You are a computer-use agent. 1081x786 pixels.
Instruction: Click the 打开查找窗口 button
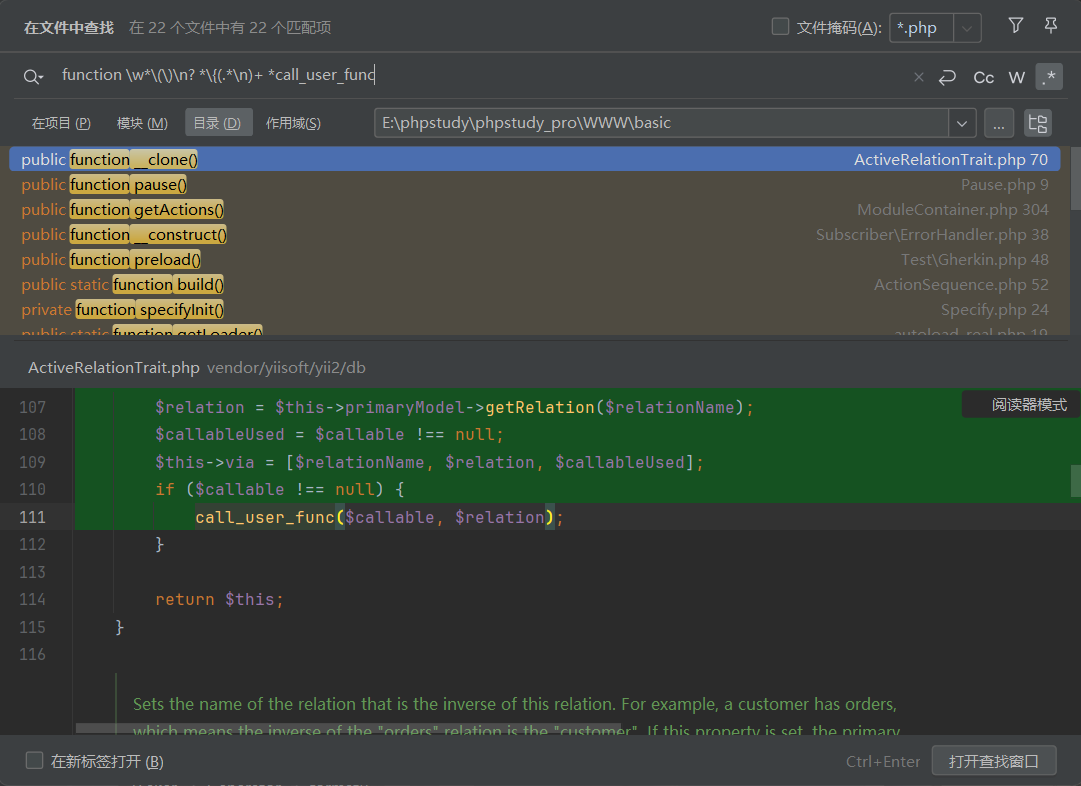[x=993, y=761]
